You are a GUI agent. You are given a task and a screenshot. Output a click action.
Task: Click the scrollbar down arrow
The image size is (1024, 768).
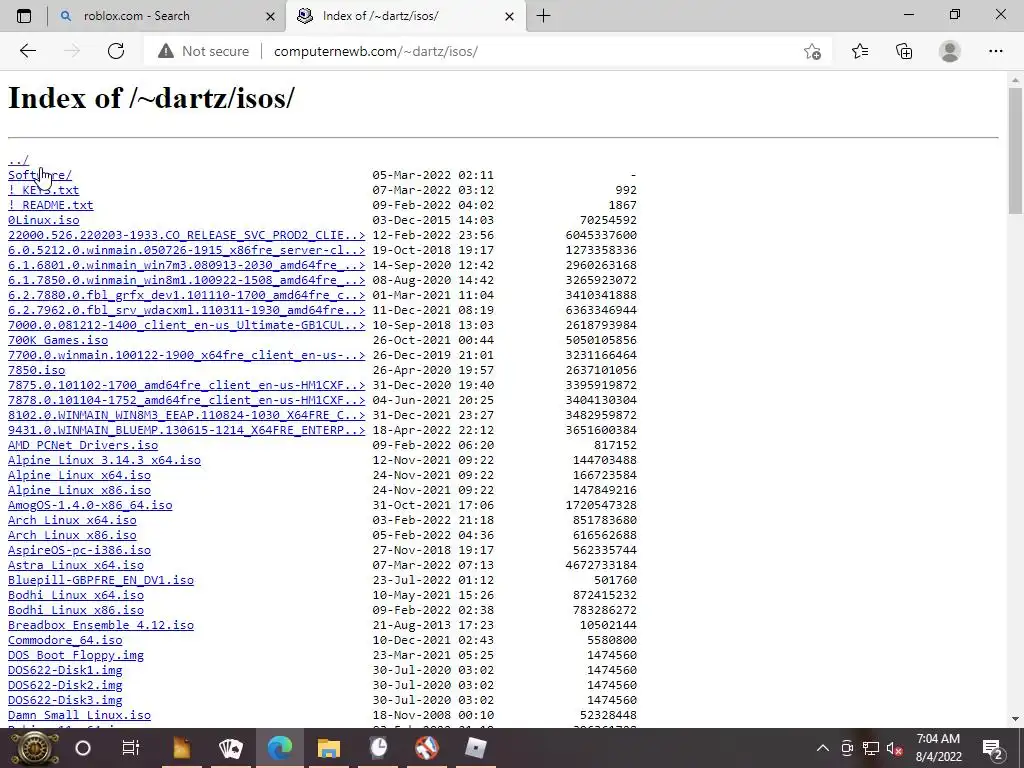1015,719
